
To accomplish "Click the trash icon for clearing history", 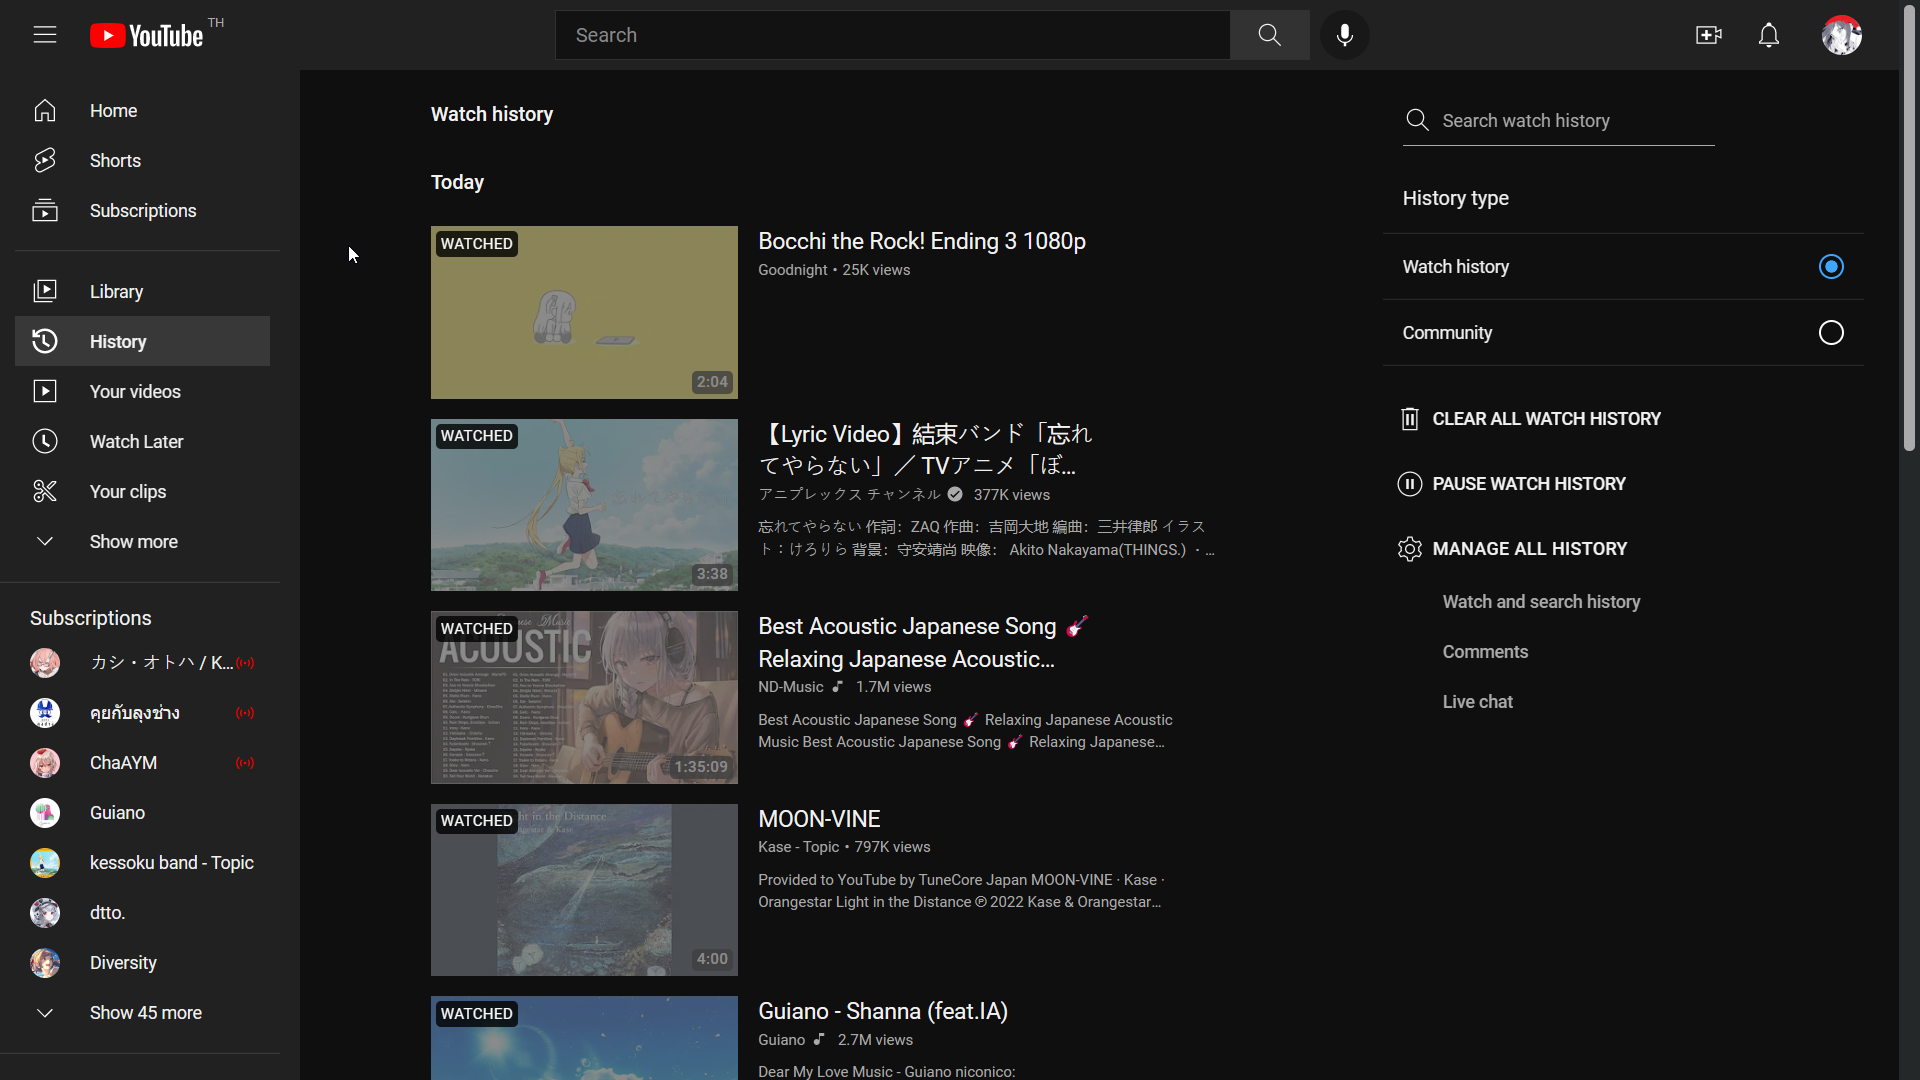I will tap(1409, 419).
